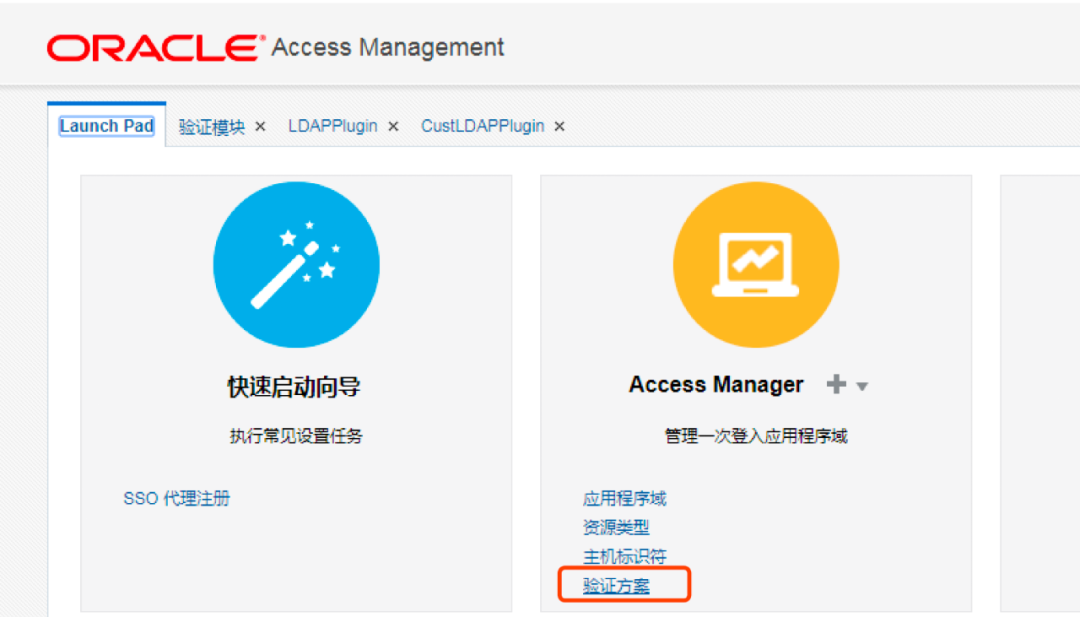Close the LDAPPlugin tab
Screen dimensions: 1080x617
coord(393,127)
